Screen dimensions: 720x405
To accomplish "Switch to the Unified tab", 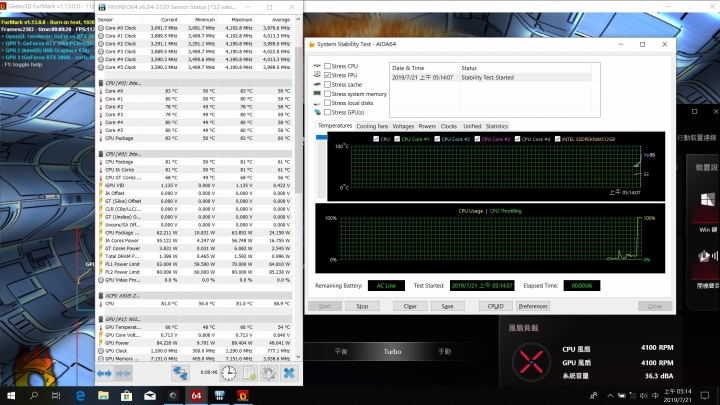I will pos(472,126).
